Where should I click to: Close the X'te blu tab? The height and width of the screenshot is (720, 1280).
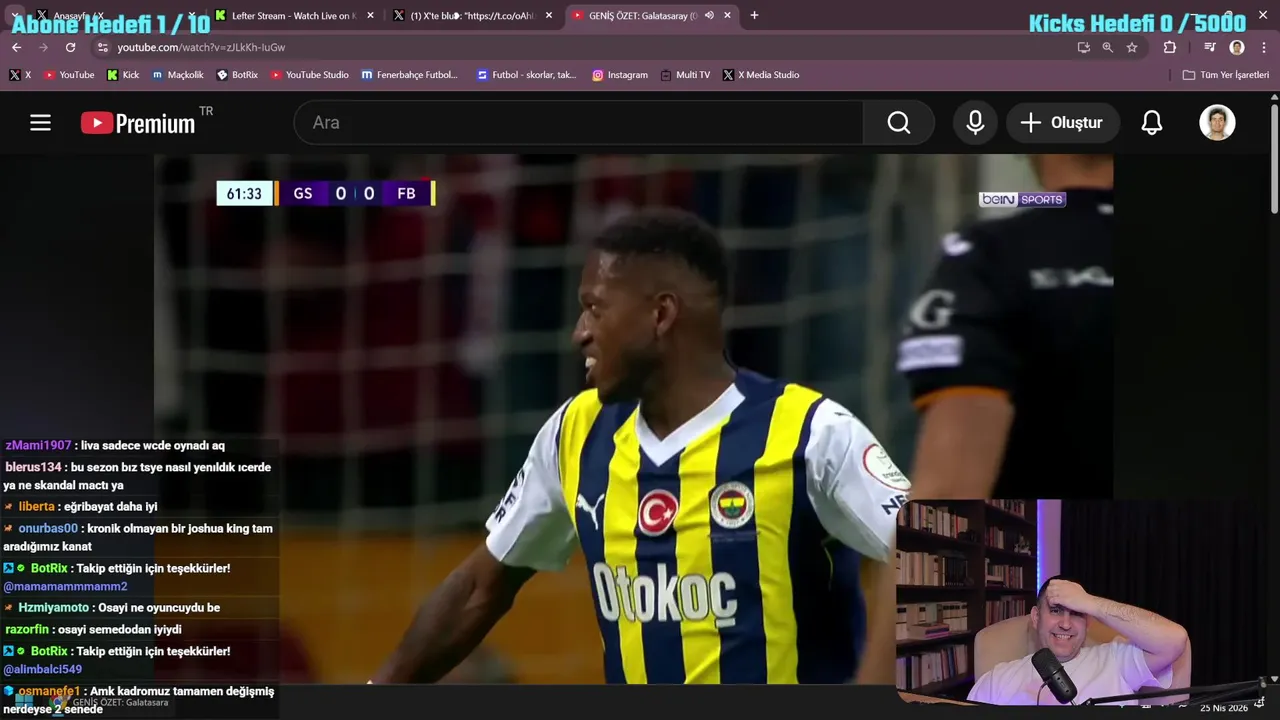pos(548,15)
